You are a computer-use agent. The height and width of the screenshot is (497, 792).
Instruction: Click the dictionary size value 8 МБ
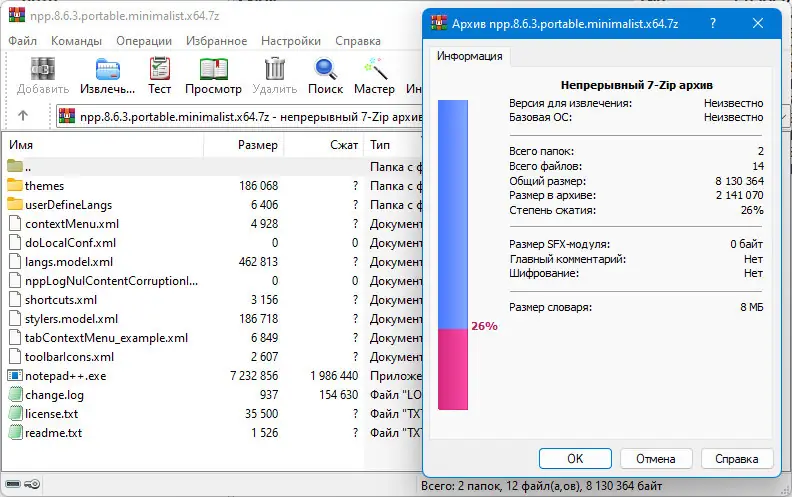(752, 307)
